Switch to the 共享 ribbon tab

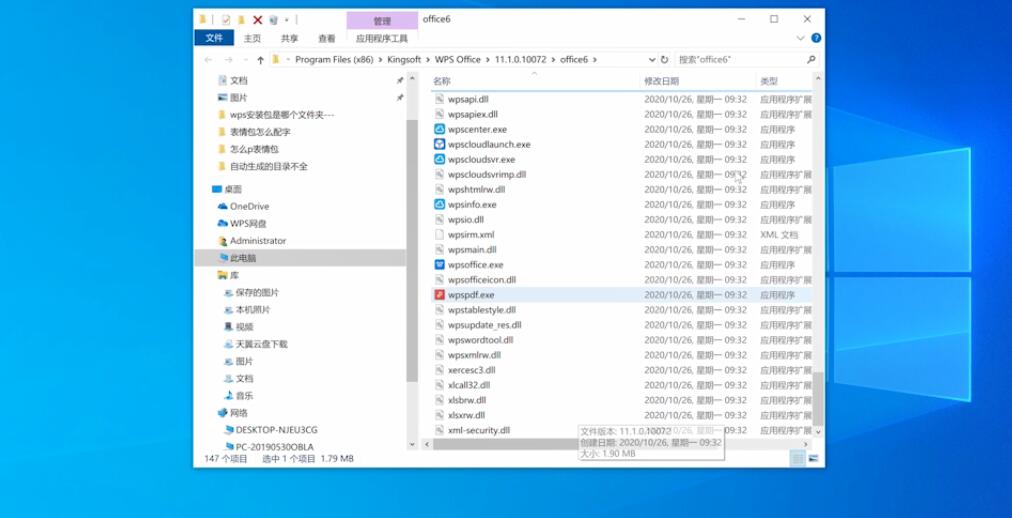coord(290,39)
